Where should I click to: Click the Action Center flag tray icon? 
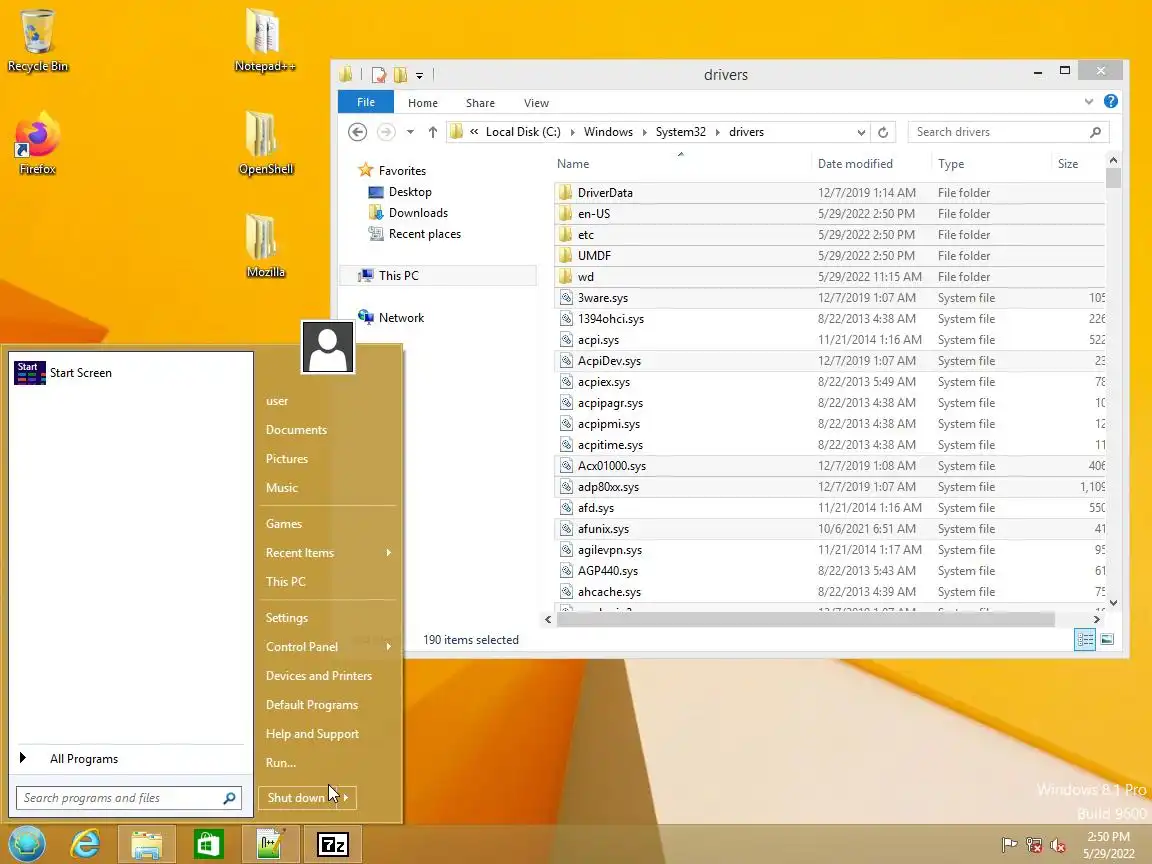(1009, 845)
